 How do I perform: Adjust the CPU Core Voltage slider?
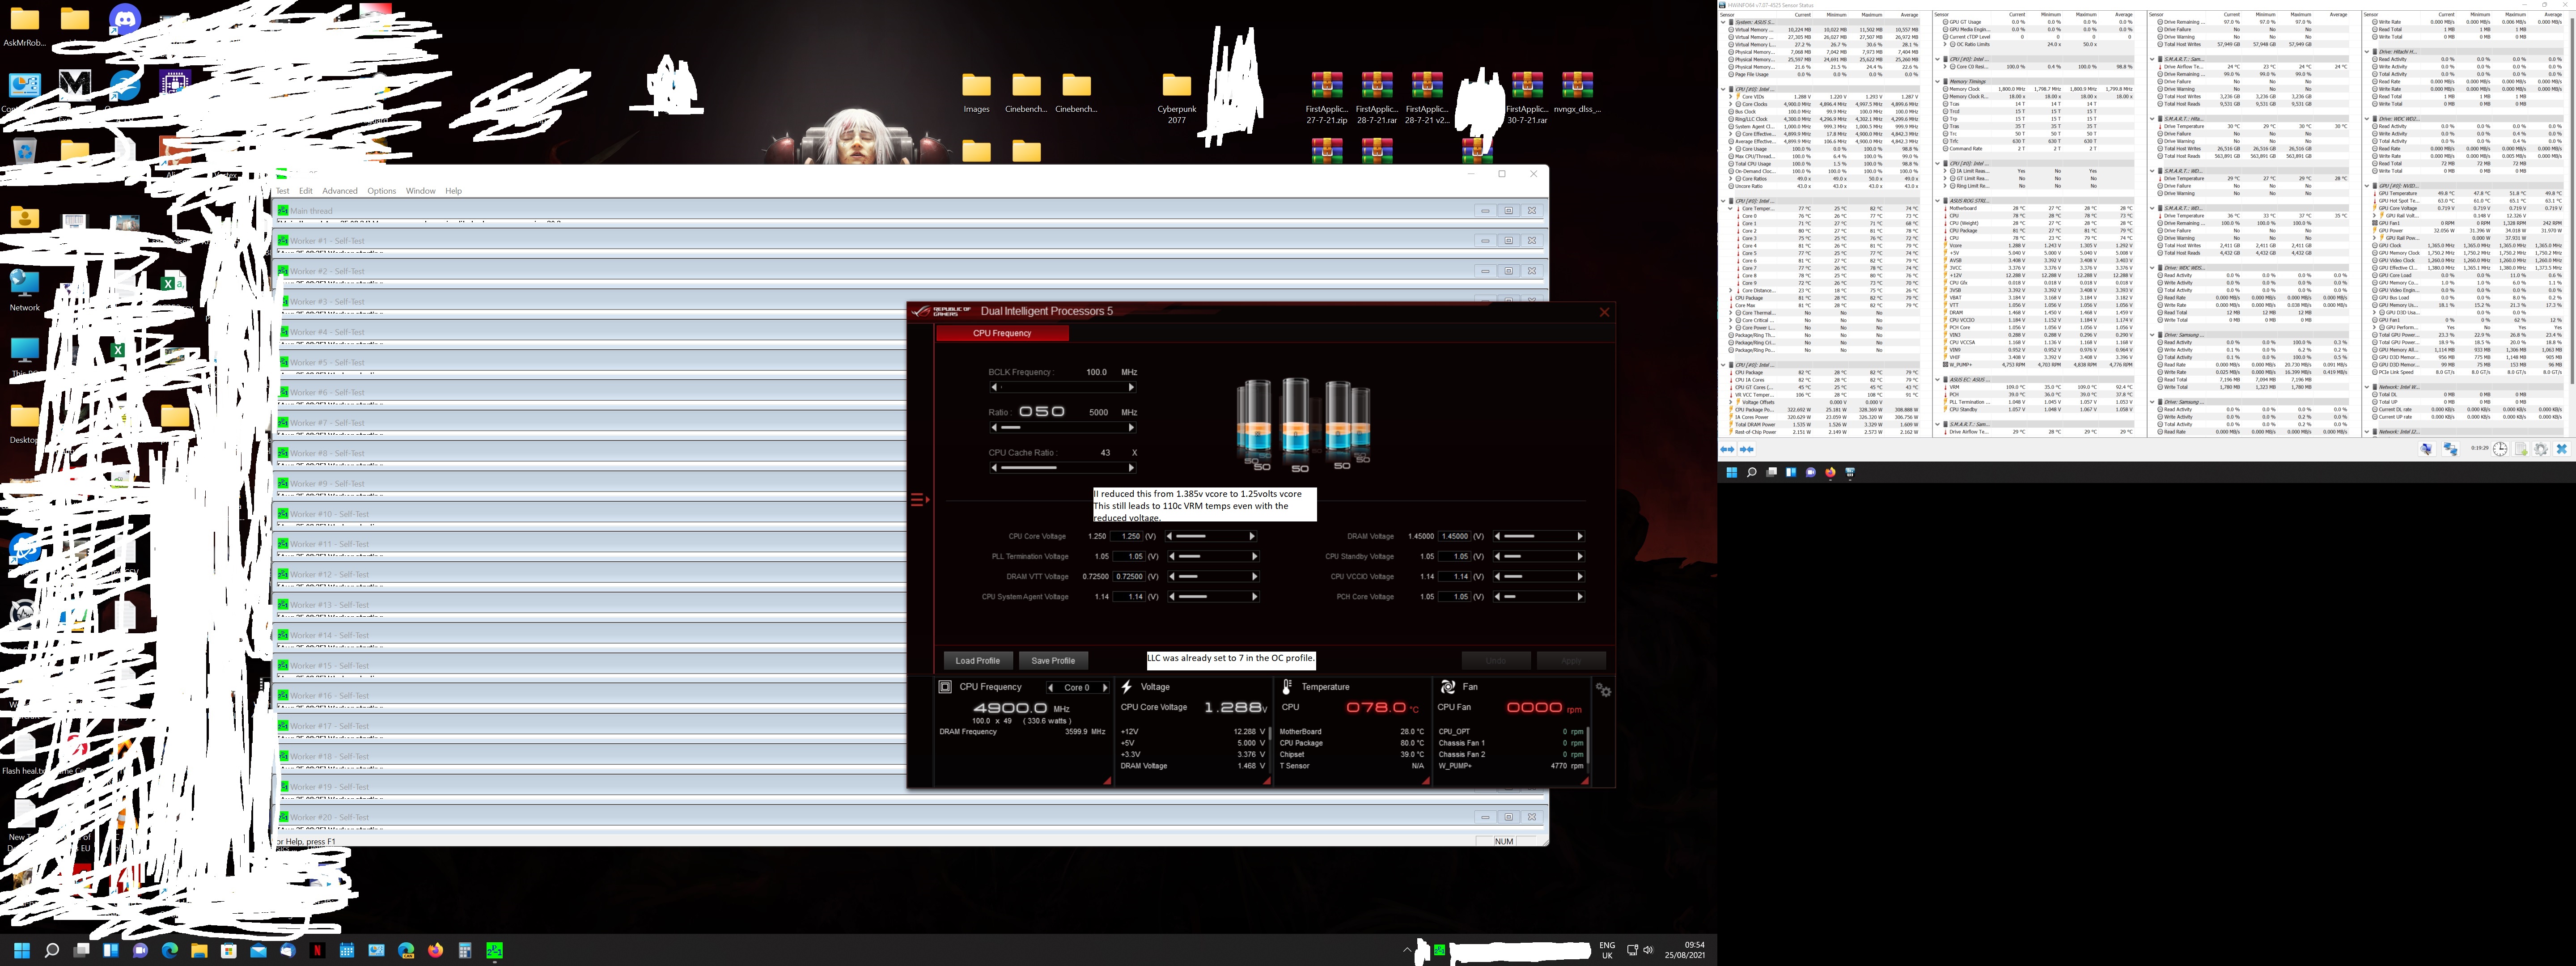pyautogui.click(x=1211, y=537)
